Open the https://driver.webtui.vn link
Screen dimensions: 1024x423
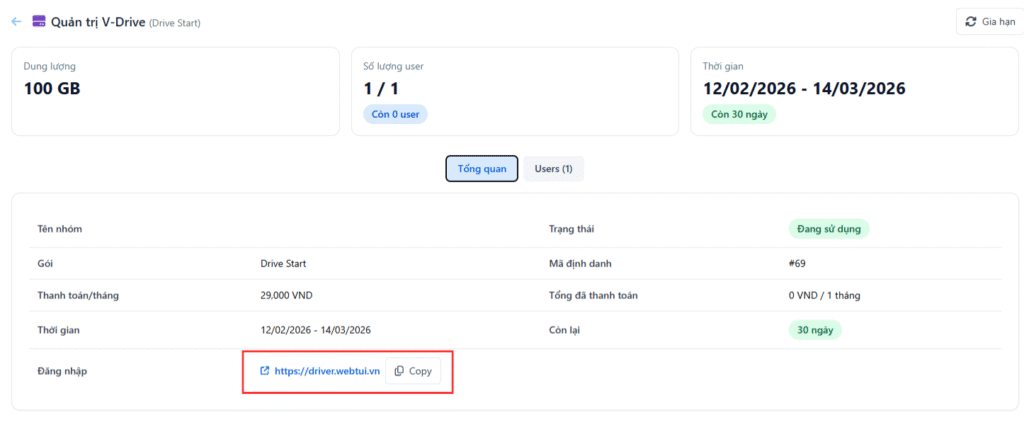tap(327, 371)
